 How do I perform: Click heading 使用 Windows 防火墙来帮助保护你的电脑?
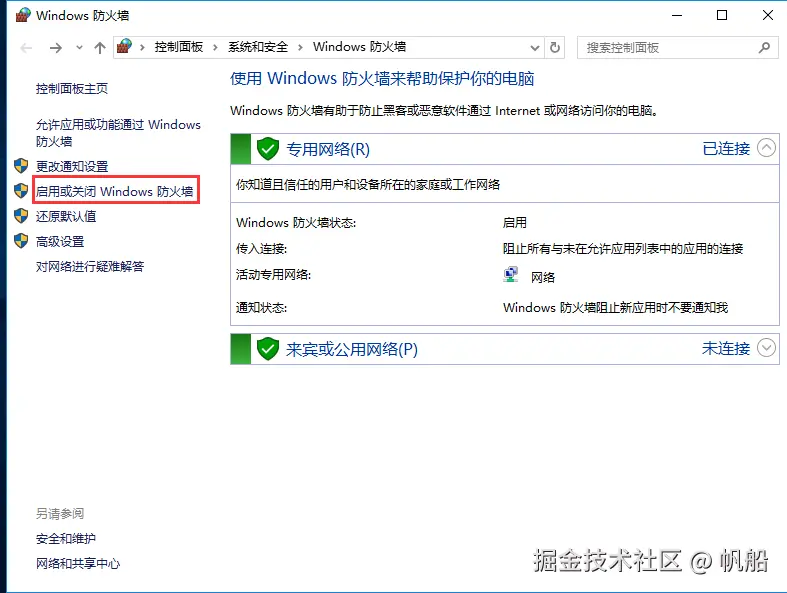(382, 78)
